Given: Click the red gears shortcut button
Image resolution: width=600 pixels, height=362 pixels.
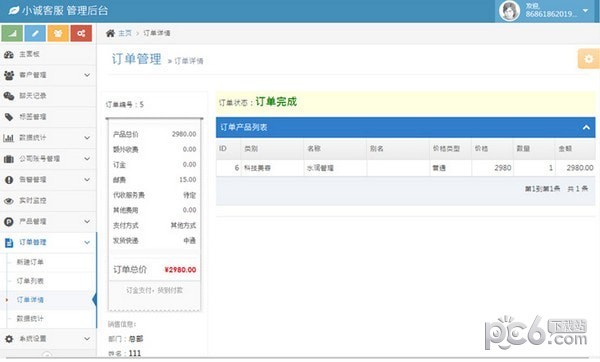Looking at the screenshot, I should coord(81,33).
